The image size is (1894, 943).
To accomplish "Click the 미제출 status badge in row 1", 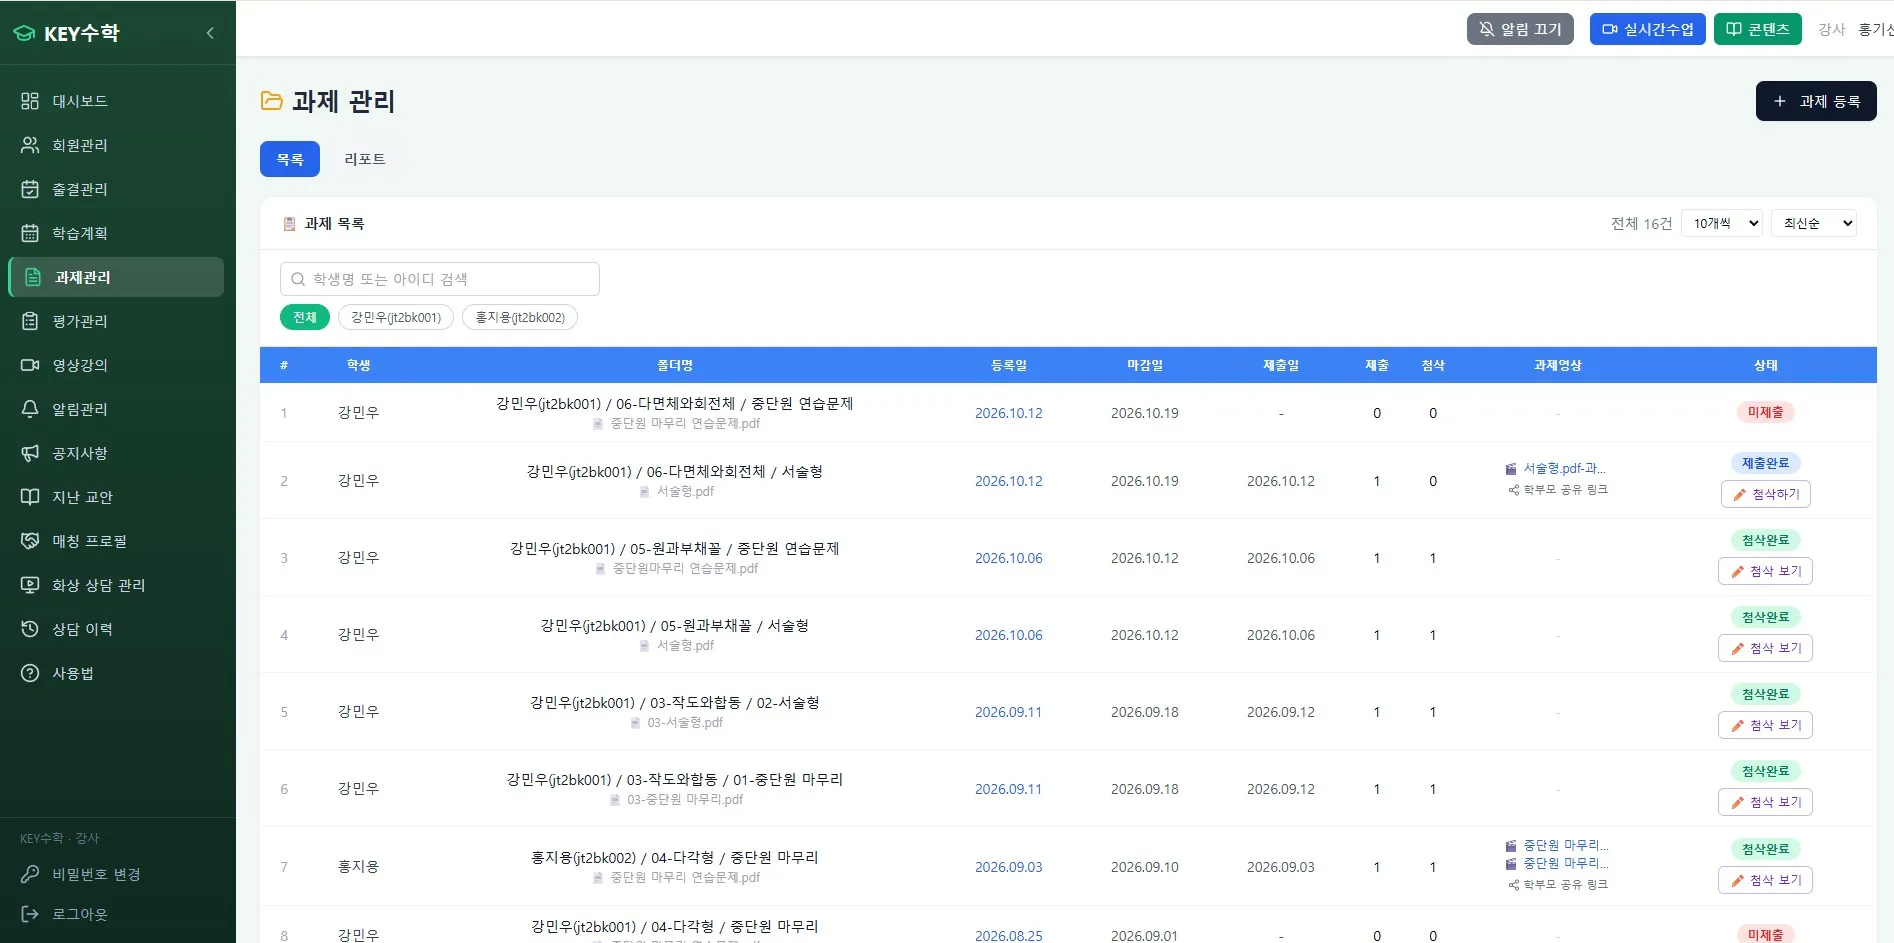I will [1766, 412].
